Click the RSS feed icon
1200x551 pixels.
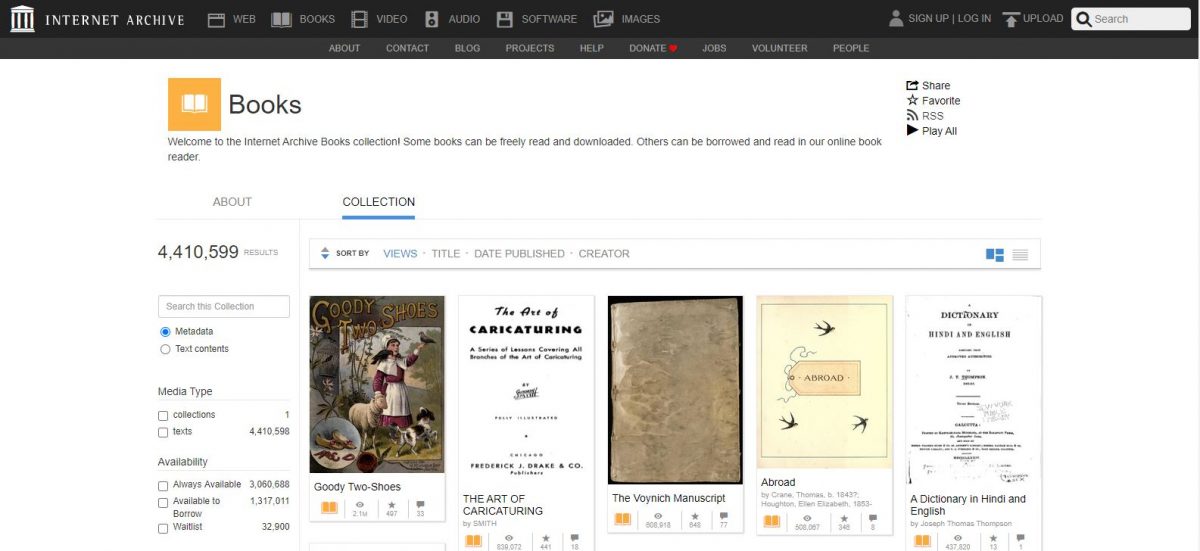pos(912,116)
